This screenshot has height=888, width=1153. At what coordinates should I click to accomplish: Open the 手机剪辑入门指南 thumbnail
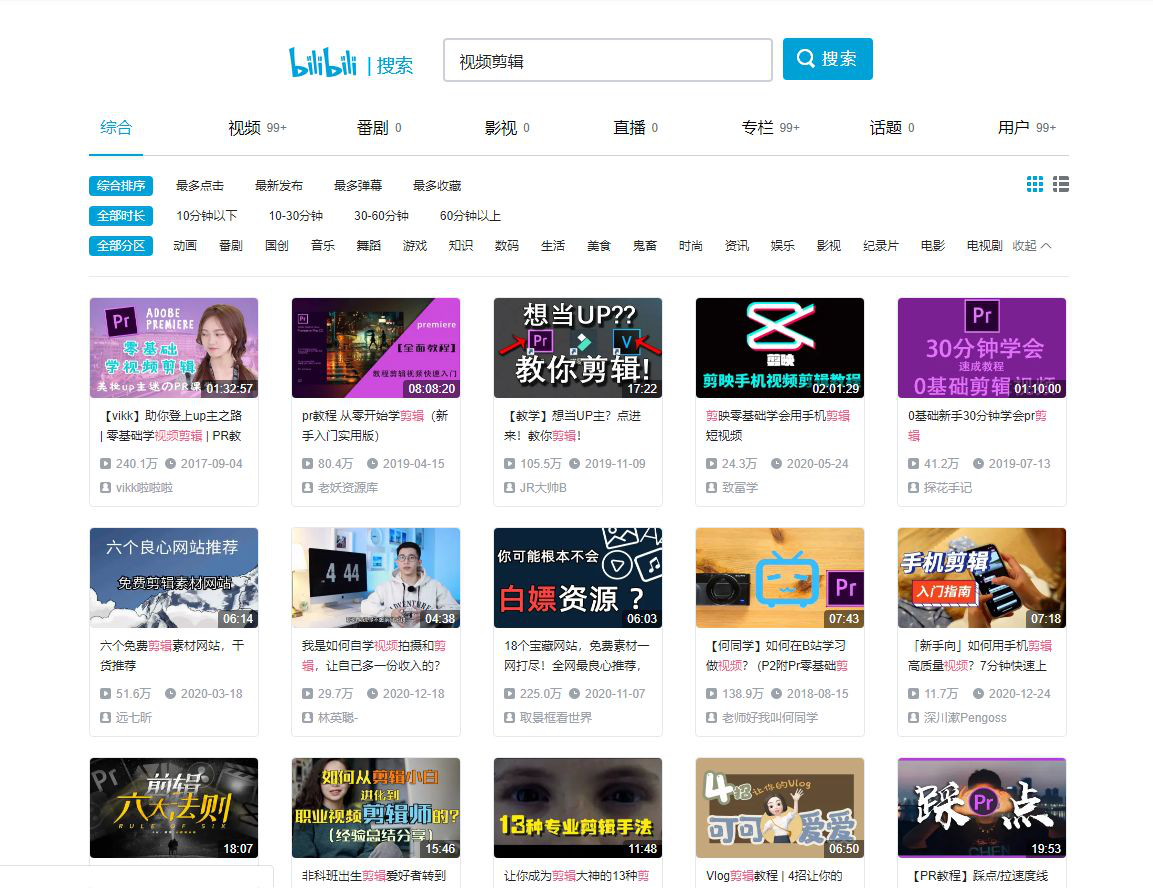(x=982, y=578)
